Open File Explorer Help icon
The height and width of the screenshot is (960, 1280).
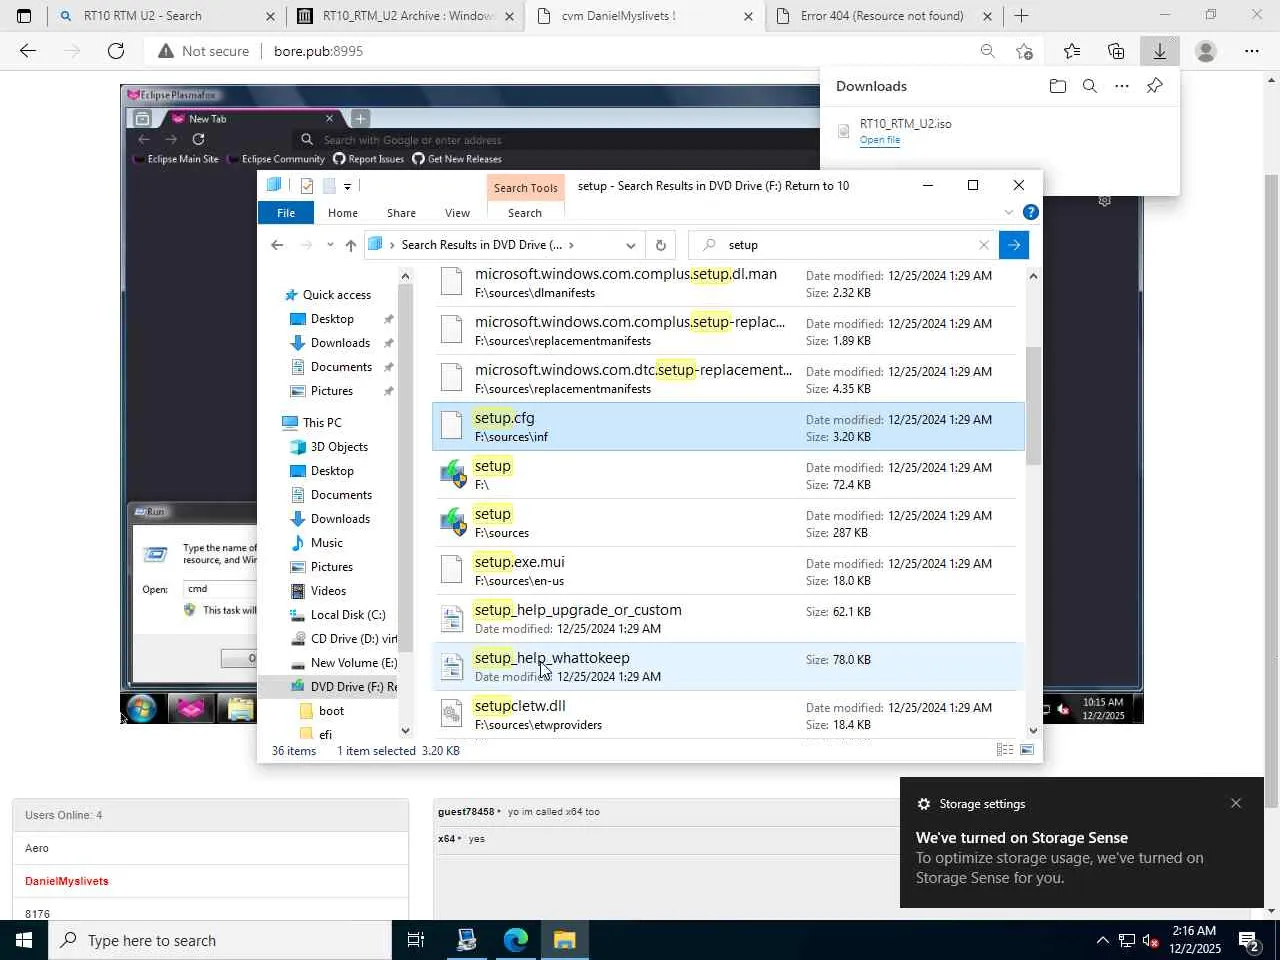(1031, 212)
